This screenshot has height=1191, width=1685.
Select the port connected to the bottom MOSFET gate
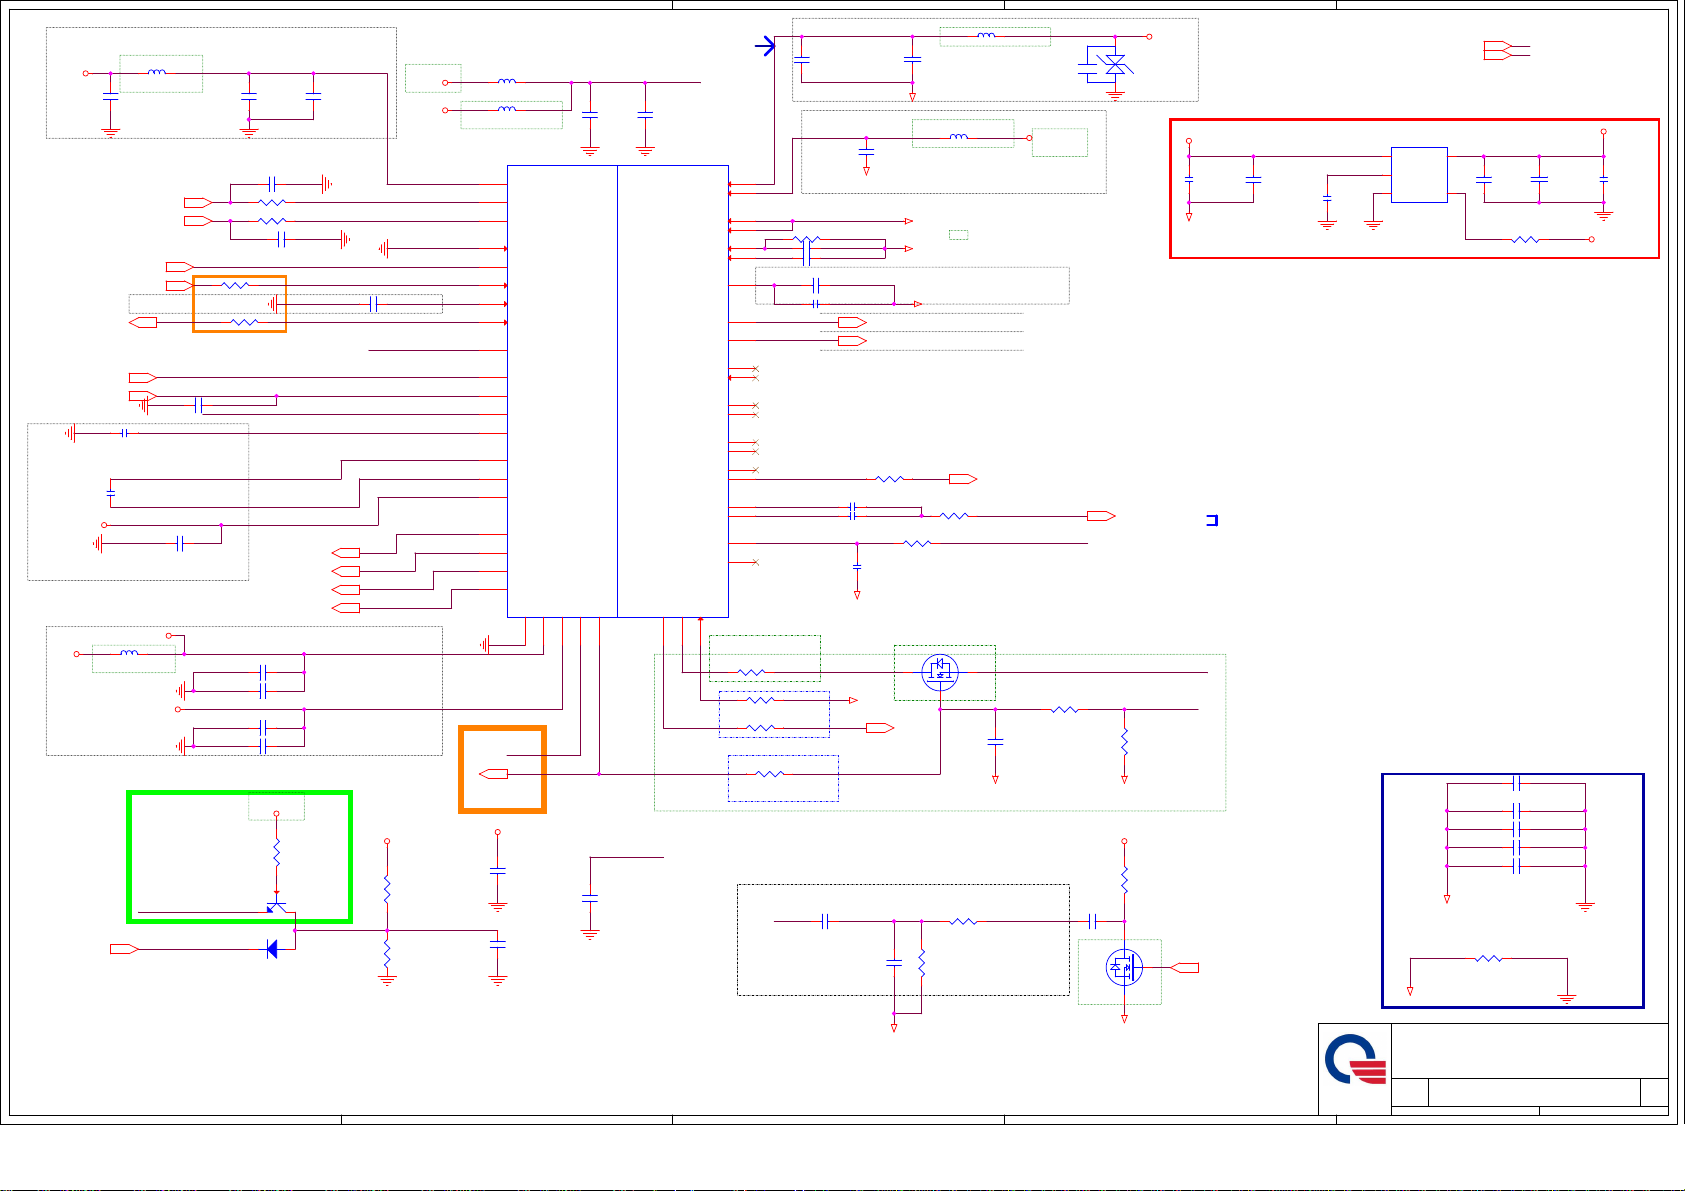(1184, 968)
